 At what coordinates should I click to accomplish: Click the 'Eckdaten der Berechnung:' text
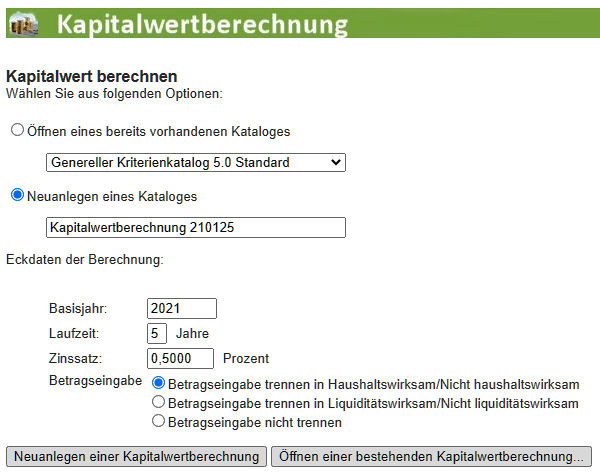tap(84, 260)
